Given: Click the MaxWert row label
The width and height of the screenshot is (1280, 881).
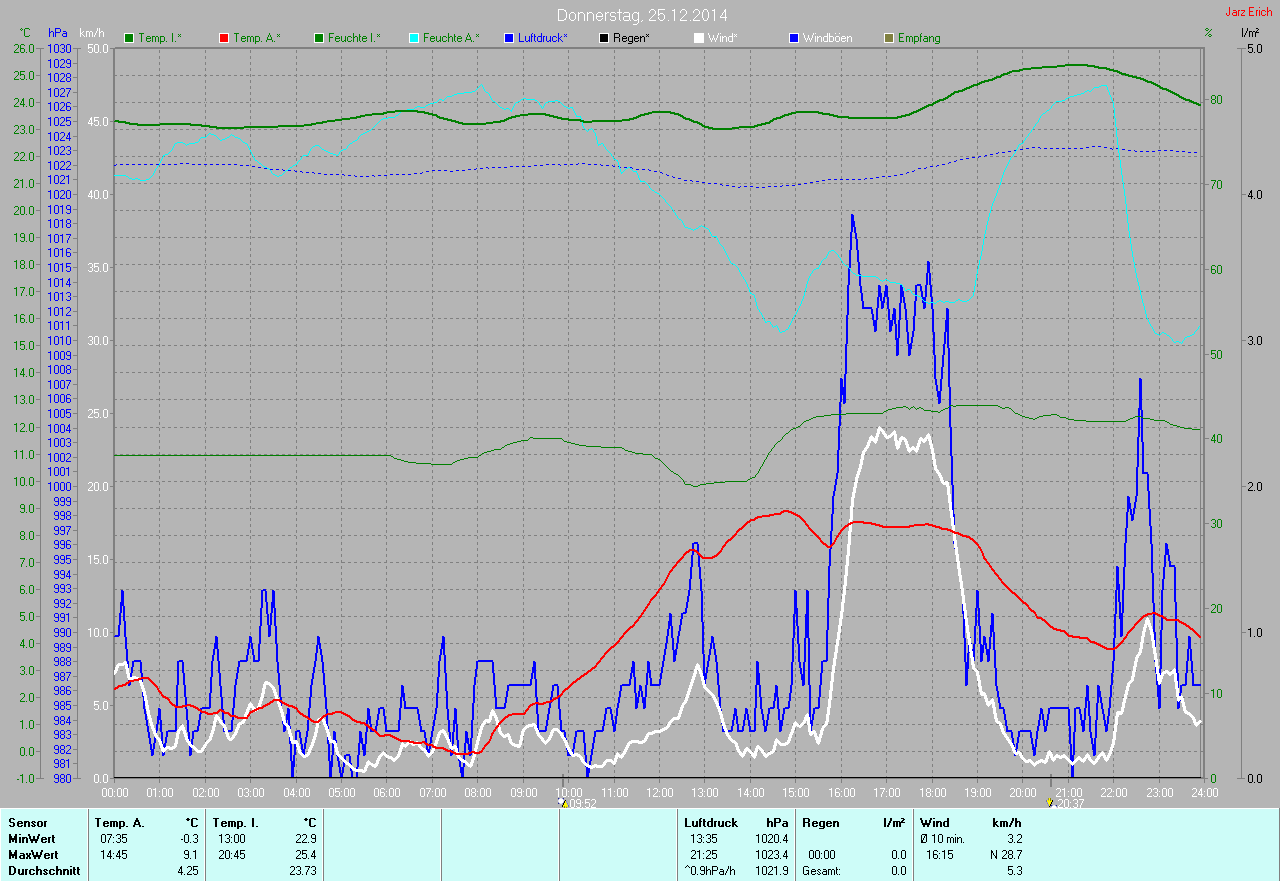Looking at the screenshot, I should 33,855.
